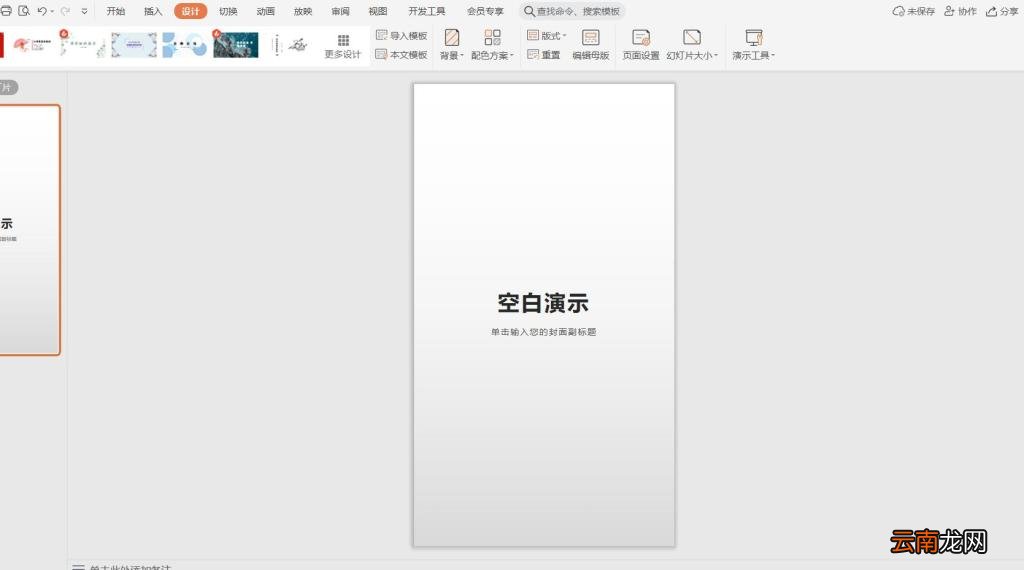Click the Undo arrow icon
The height and width of the screenshot is (570, 1024).
(42, 11)
